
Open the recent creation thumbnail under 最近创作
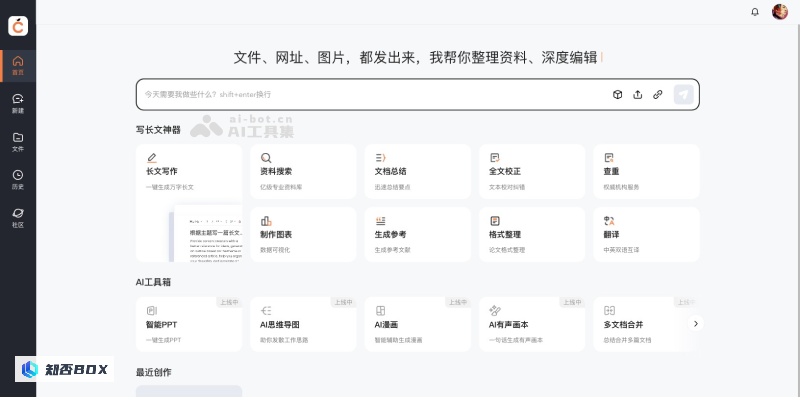pos(189,391)
